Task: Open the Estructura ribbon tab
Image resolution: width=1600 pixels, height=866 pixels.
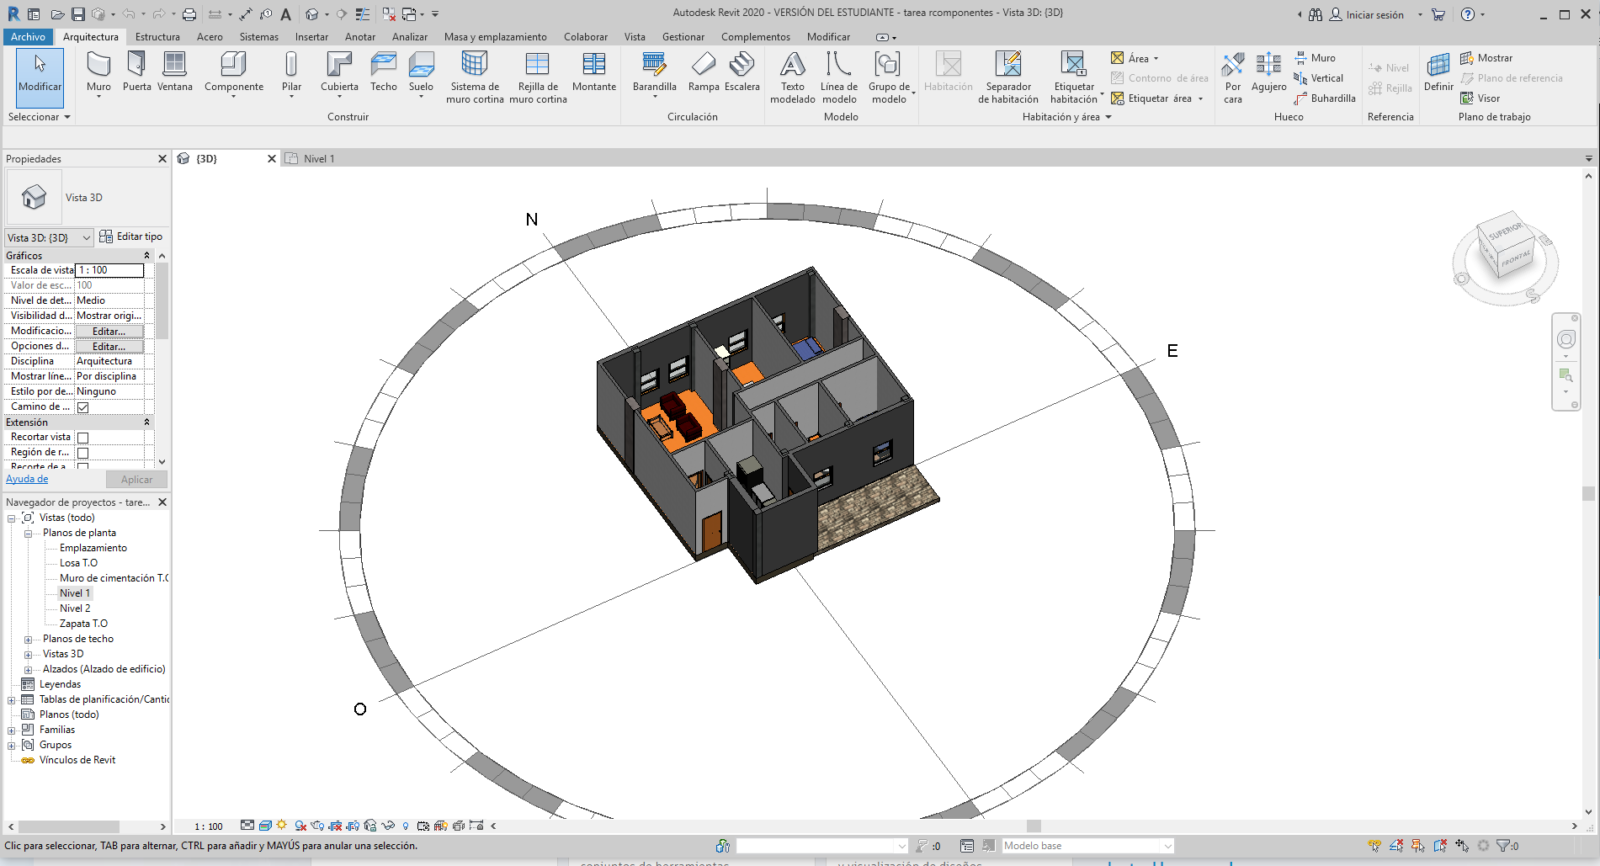Action: point(157,37)
